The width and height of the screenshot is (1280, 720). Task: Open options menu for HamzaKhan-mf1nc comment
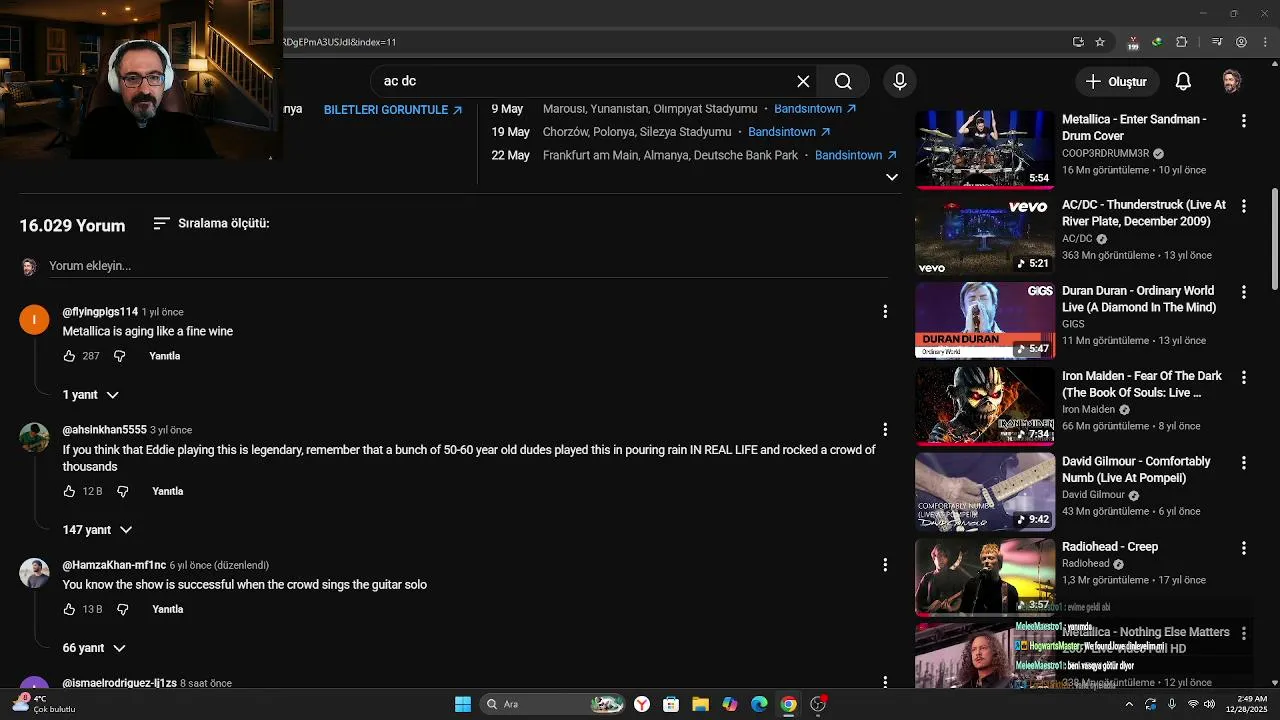point(885,565)
